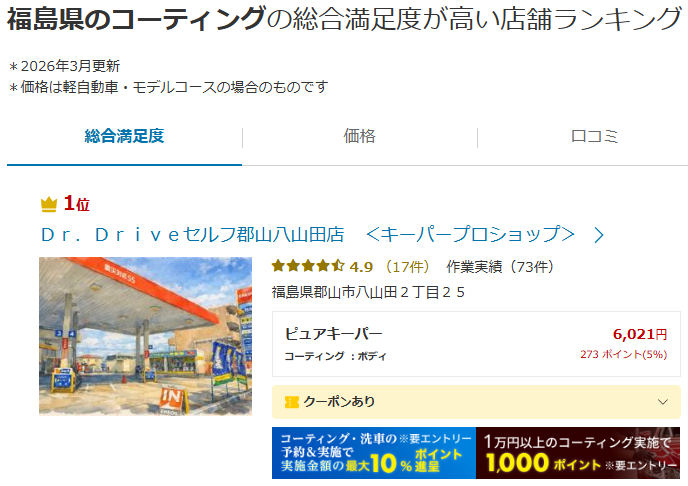This screenshot has width=688, height=486.
Task: Open the Dr. Drive セルフ郡山八山田店 shop link
Action: coord(308,235)
